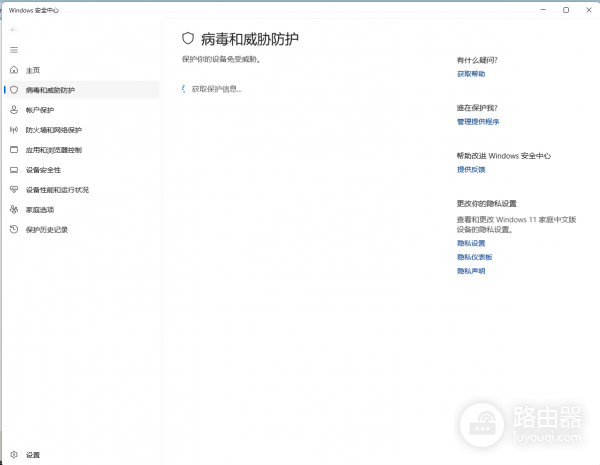Click the heart icon for device health

(x=14, y=189)
